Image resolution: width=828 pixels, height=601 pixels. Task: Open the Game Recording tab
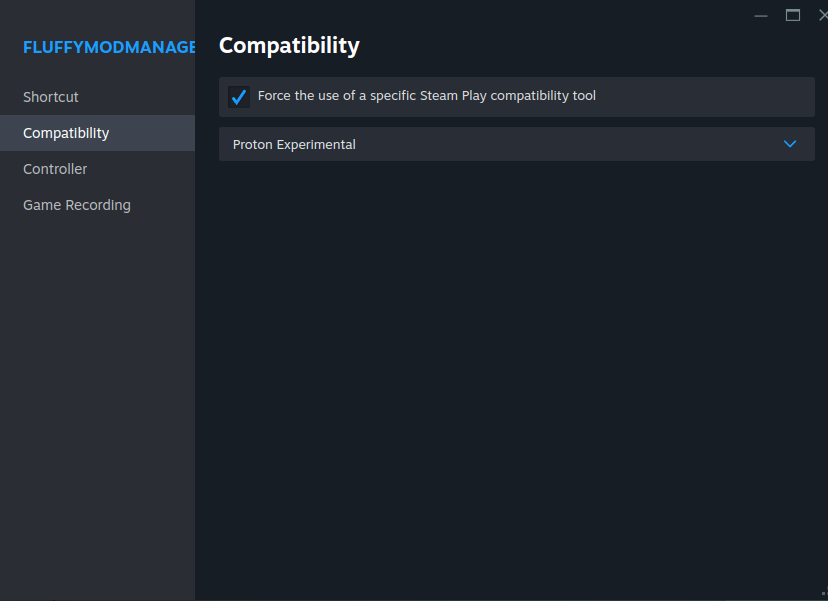click(x=77, y=205)
